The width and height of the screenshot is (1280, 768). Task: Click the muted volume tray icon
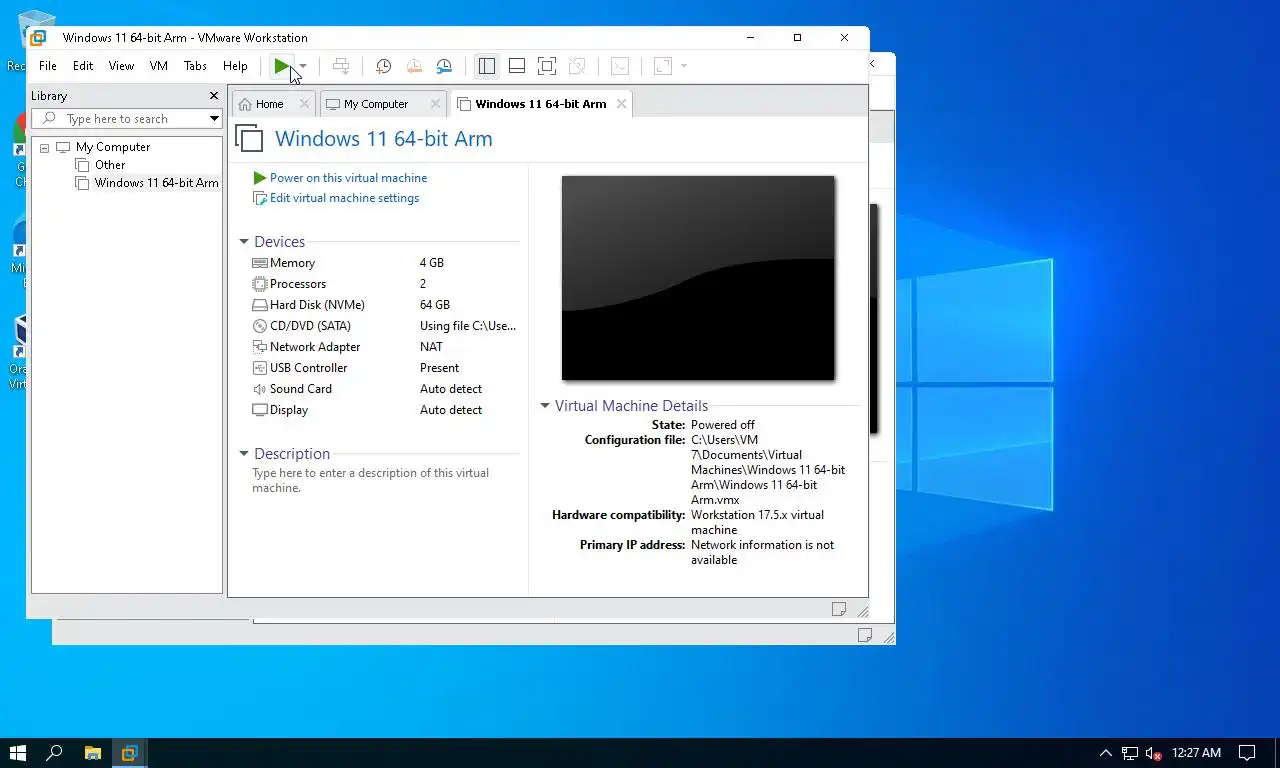pyautogui.click(x=1153, y=753)
